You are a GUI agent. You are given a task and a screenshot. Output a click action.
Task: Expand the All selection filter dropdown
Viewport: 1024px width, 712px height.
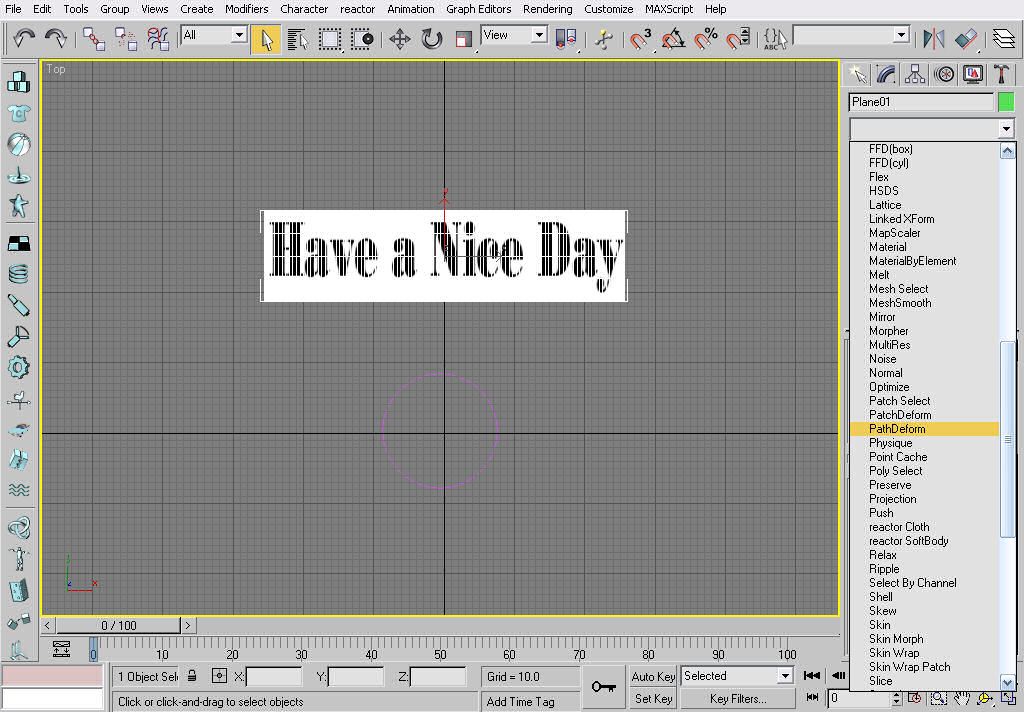(214, 35)
